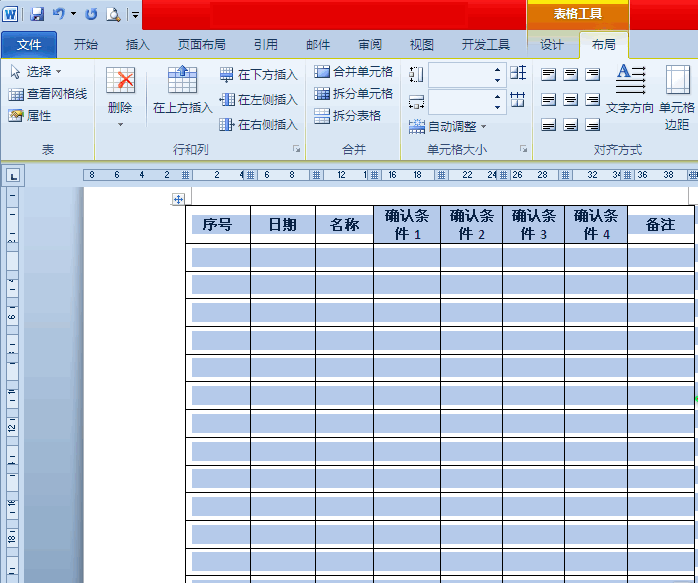The height and width of the screenshot is (583, 698).
Task: Align cell text center right
Action: coord(592,100)
